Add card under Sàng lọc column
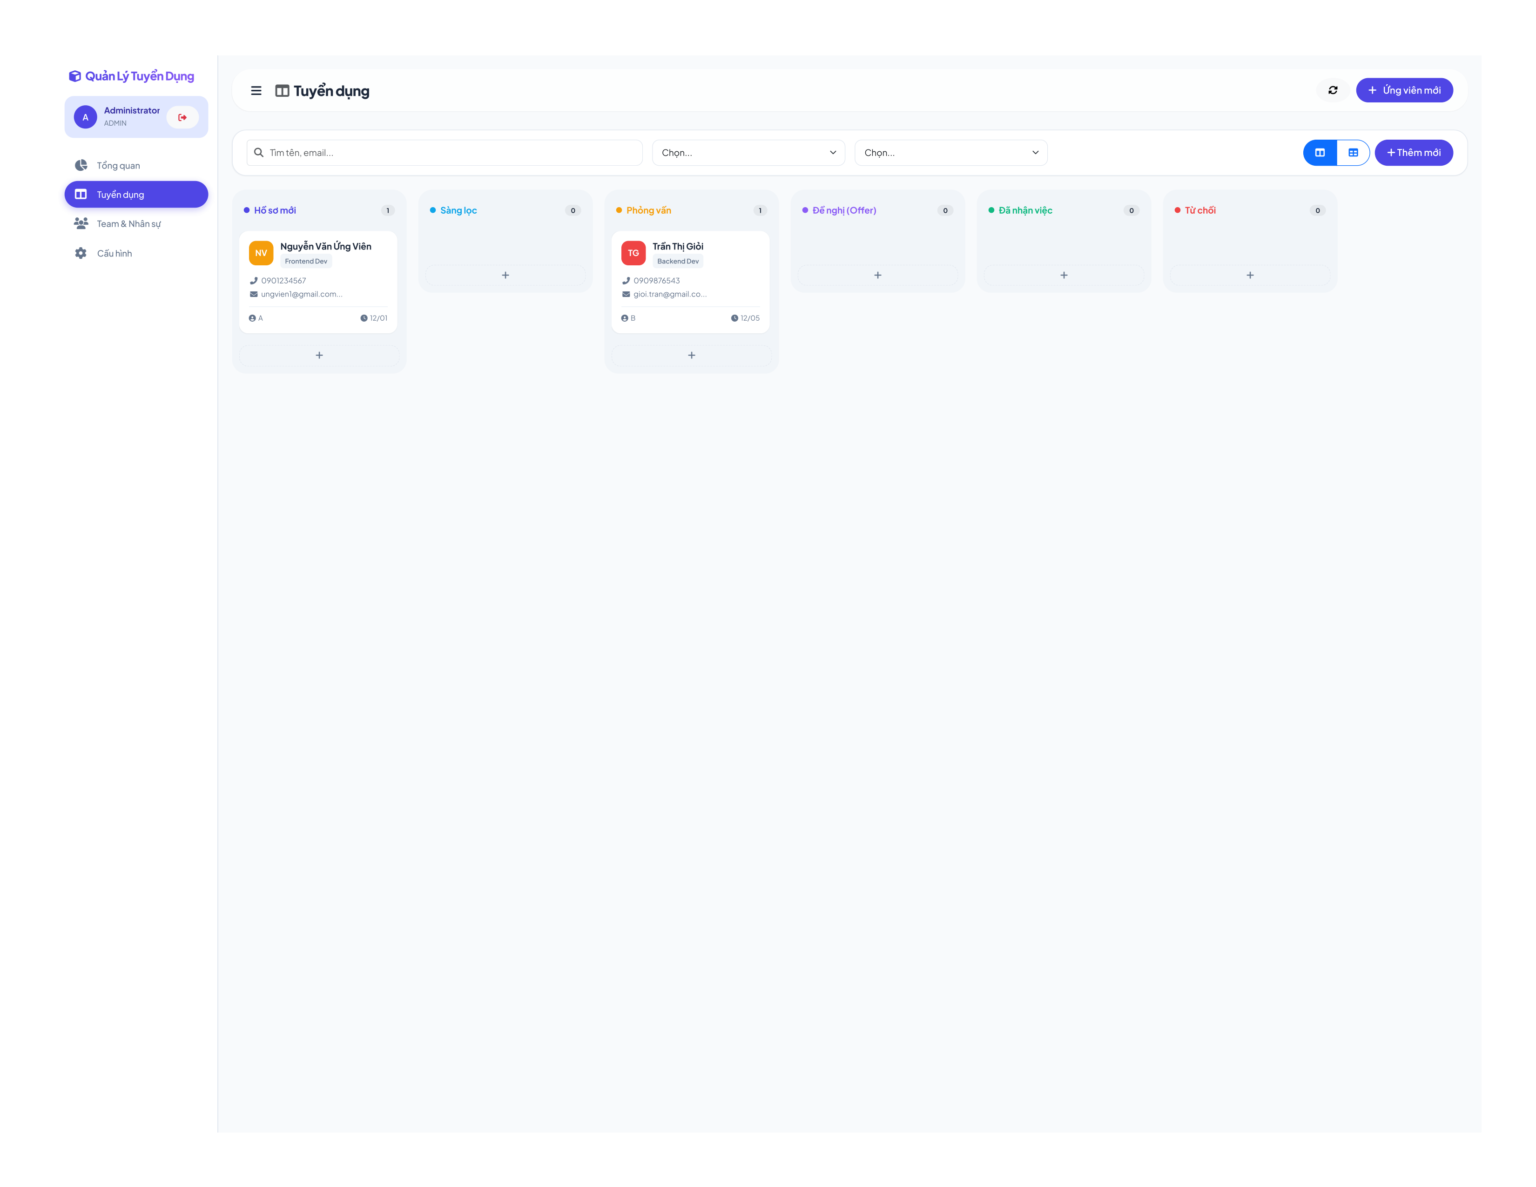Screen dimensions: 1536x1187 (505, 275)
